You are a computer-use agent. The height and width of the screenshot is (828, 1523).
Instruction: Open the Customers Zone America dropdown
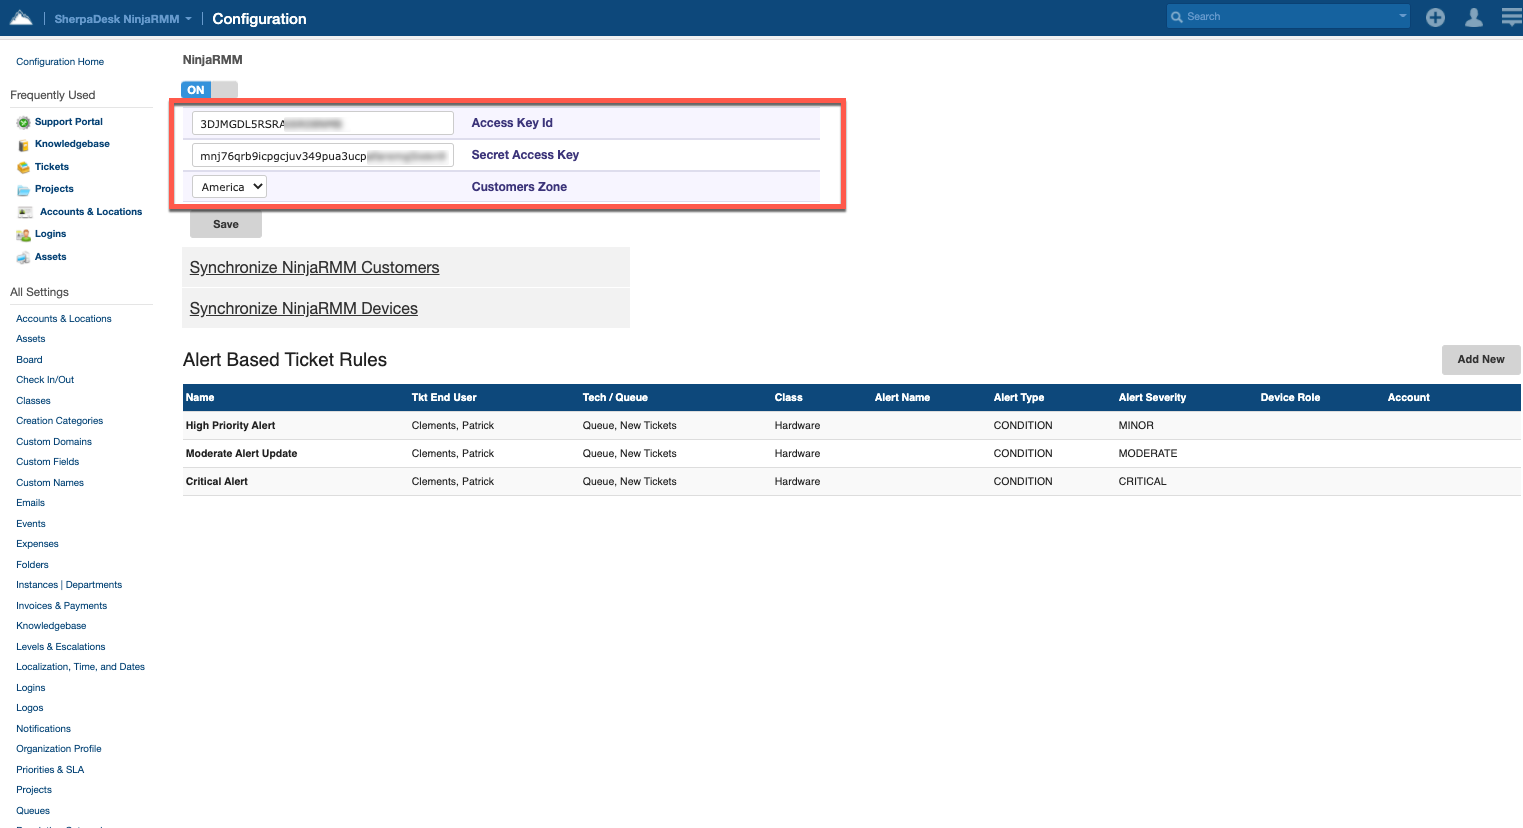[230, 187]
